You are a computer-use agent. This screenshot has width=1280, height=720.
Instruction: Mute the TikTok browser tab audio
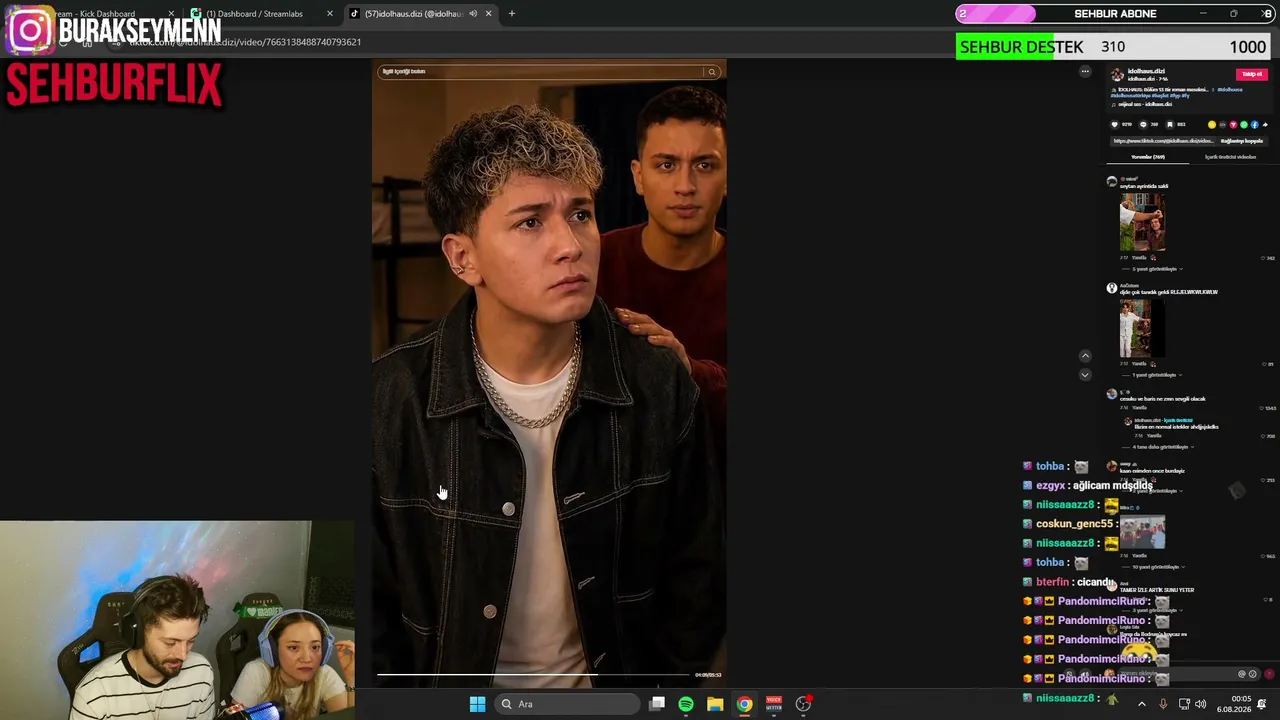[473, 14]
